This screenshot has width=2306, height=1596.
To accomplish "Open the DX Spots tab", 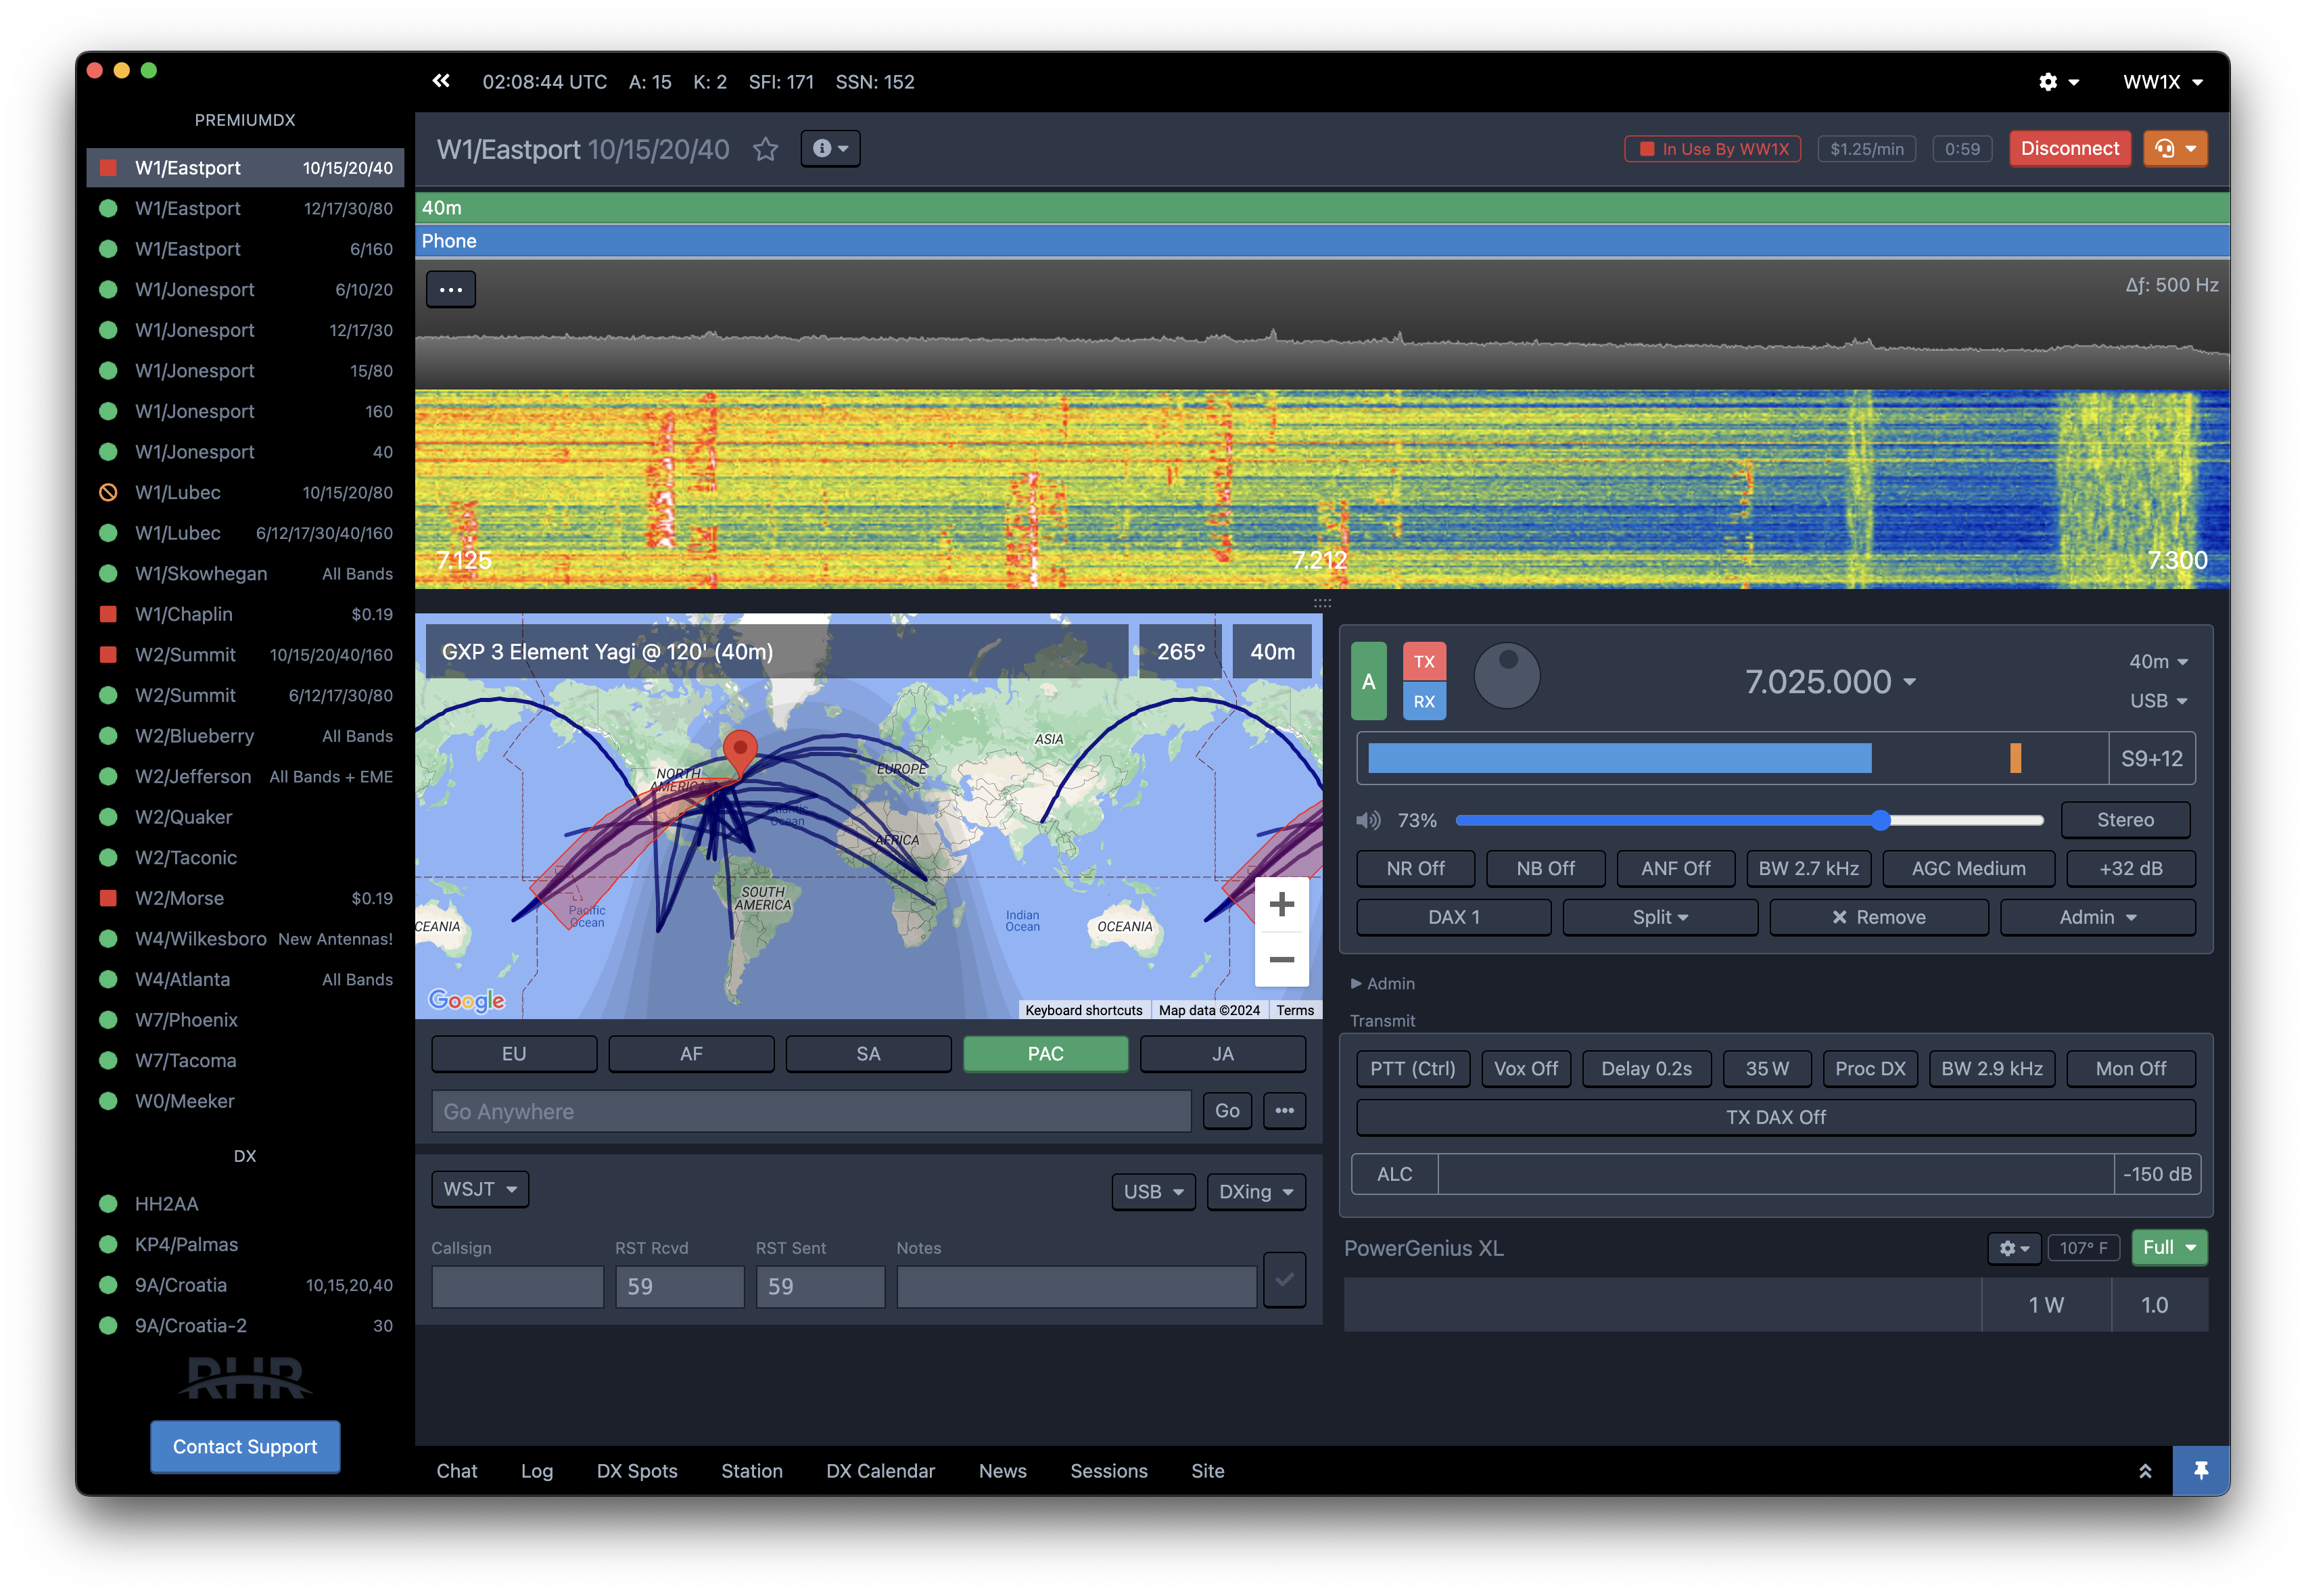I will (637, 1470).
